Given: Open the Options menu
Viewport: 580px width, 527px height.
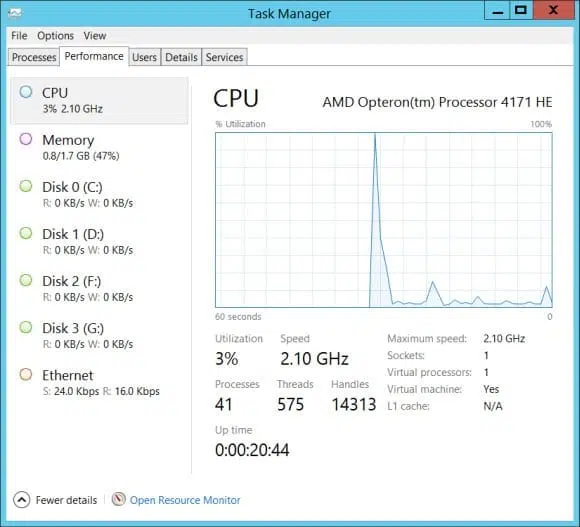Looking at the screenshot, I should [55, 36].
